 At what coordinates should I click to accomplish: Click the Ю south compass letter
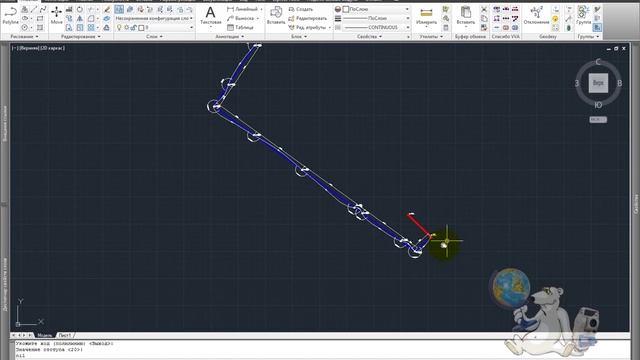[598, 105]
